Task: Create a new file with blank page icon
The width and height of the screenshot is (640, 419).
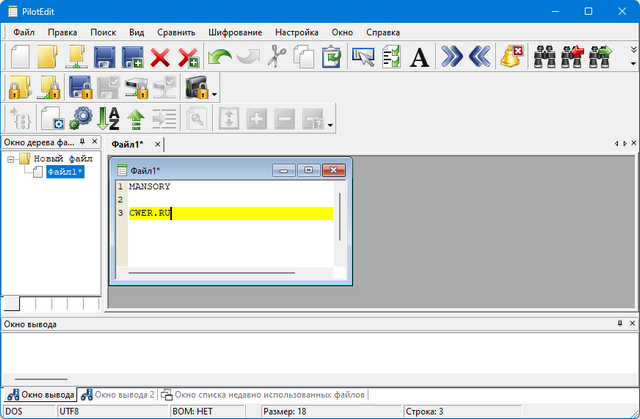Action: click(20, 57)
